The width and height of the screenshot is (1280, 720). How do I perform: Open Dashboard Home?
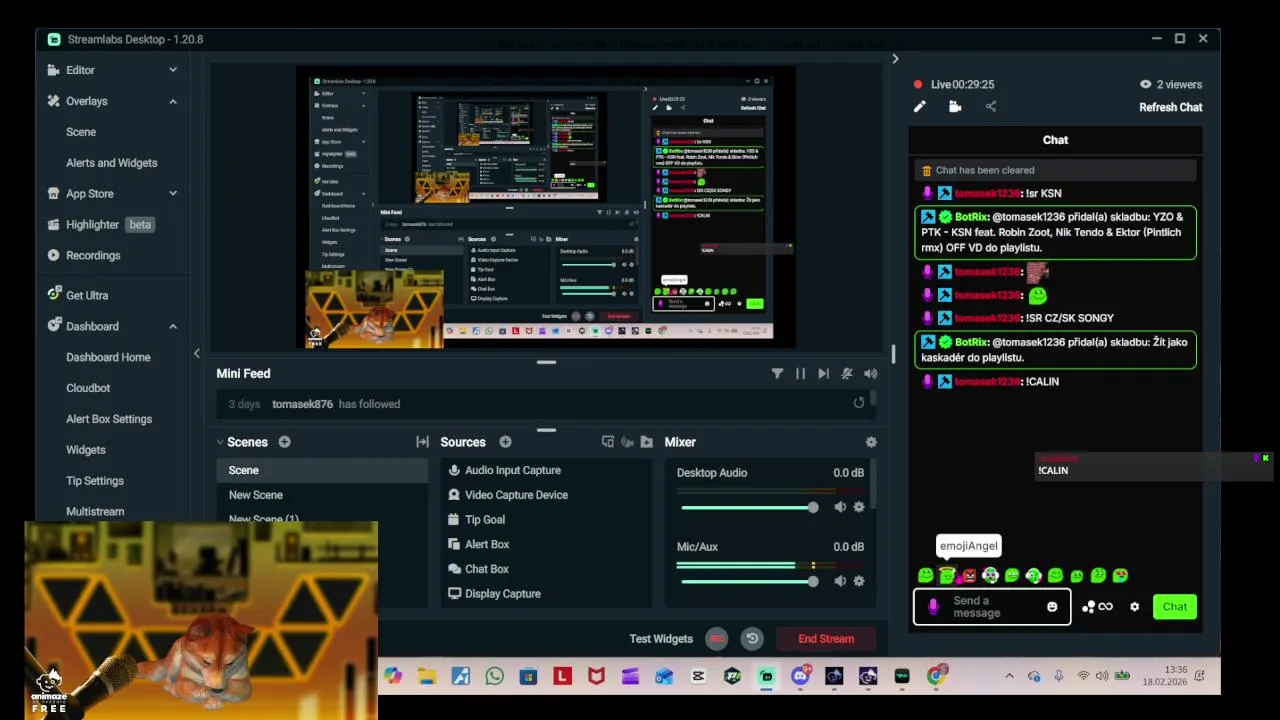[108, 357]
